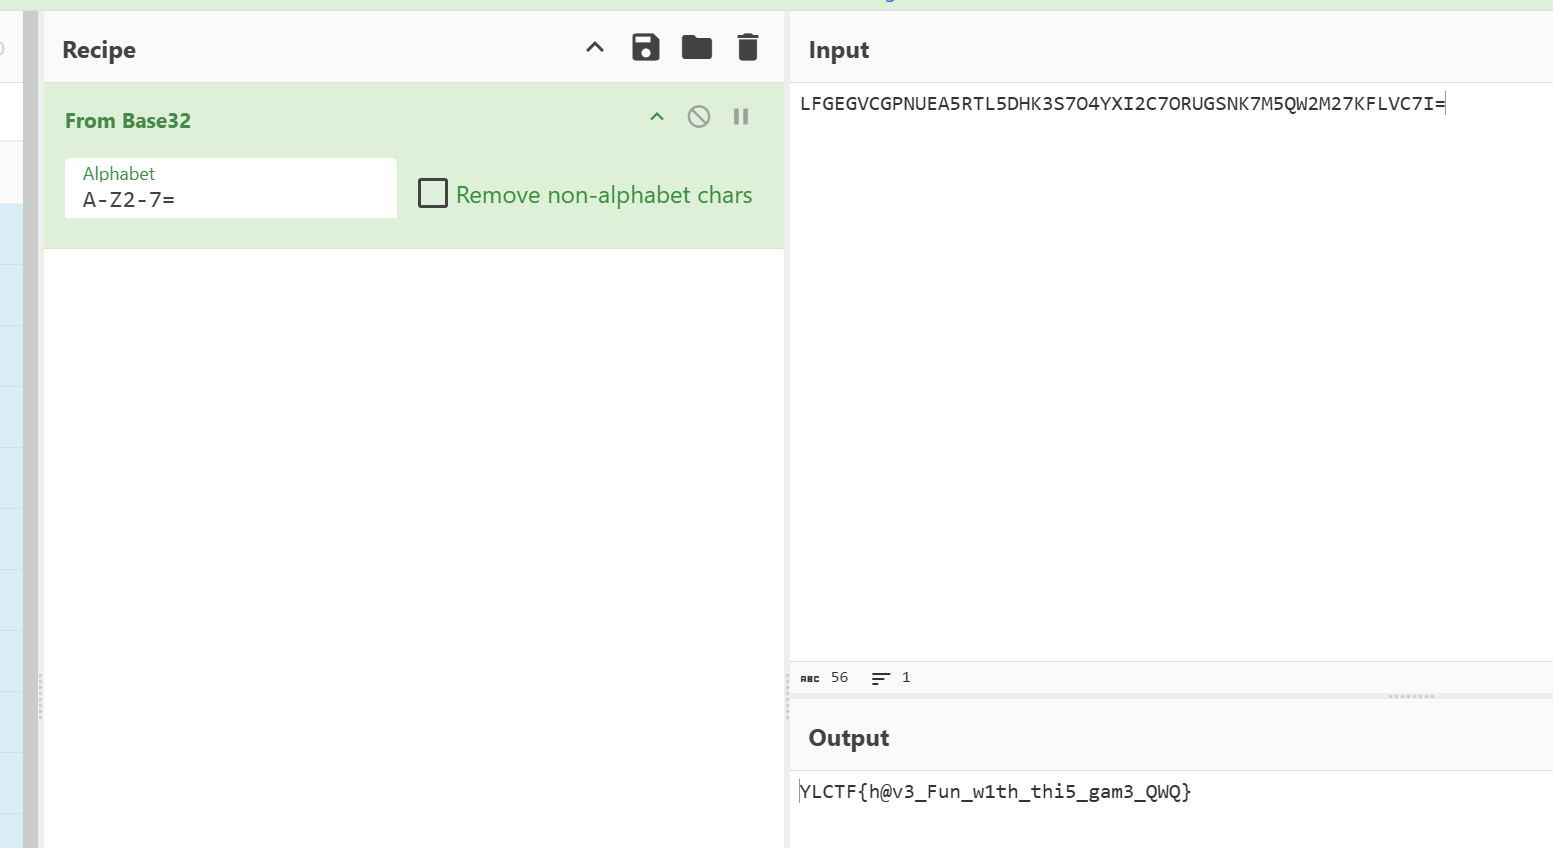This screenshot has width=1553, height=848.
Task: Place the cursor in the Base32 input text
Action: point(1122,104)
